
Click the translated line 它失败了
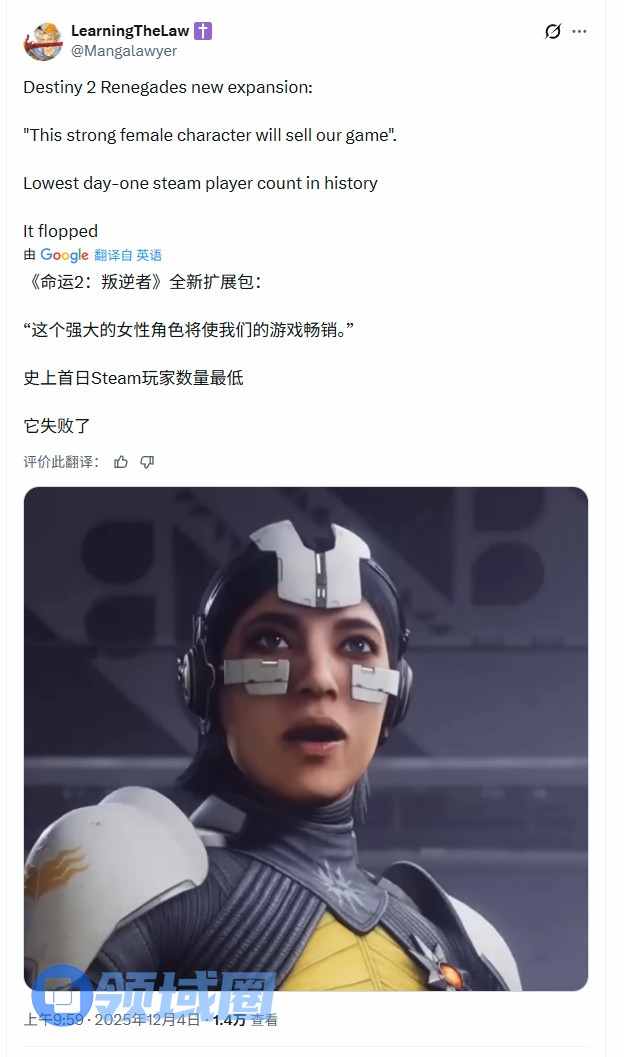pyautogui.click(x=57, y=426)
